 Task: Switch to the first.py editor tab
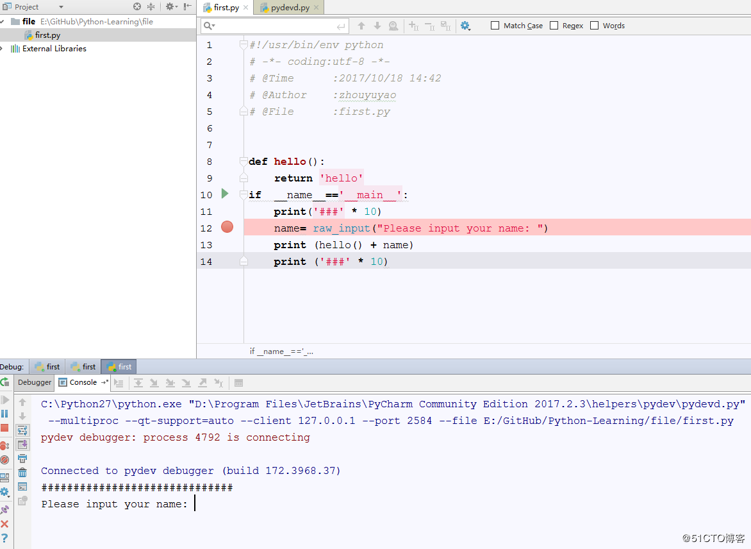(226, 8)
